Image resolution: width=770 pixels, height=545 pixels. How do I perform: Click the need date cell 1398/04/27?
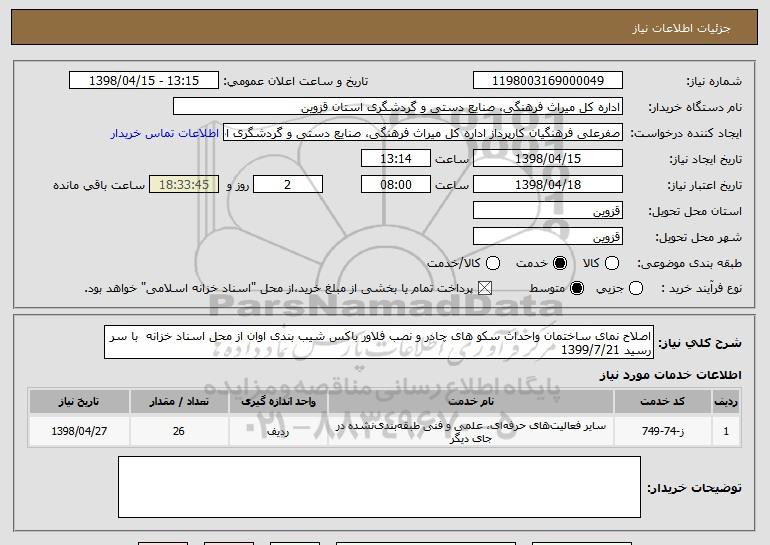point(79,431)
